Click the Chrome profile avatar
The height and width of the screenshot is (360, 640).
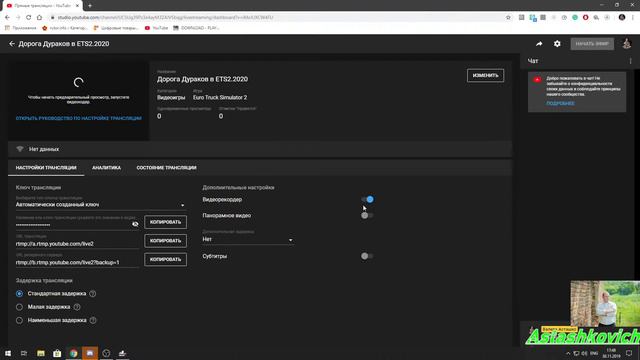[622, 17]
